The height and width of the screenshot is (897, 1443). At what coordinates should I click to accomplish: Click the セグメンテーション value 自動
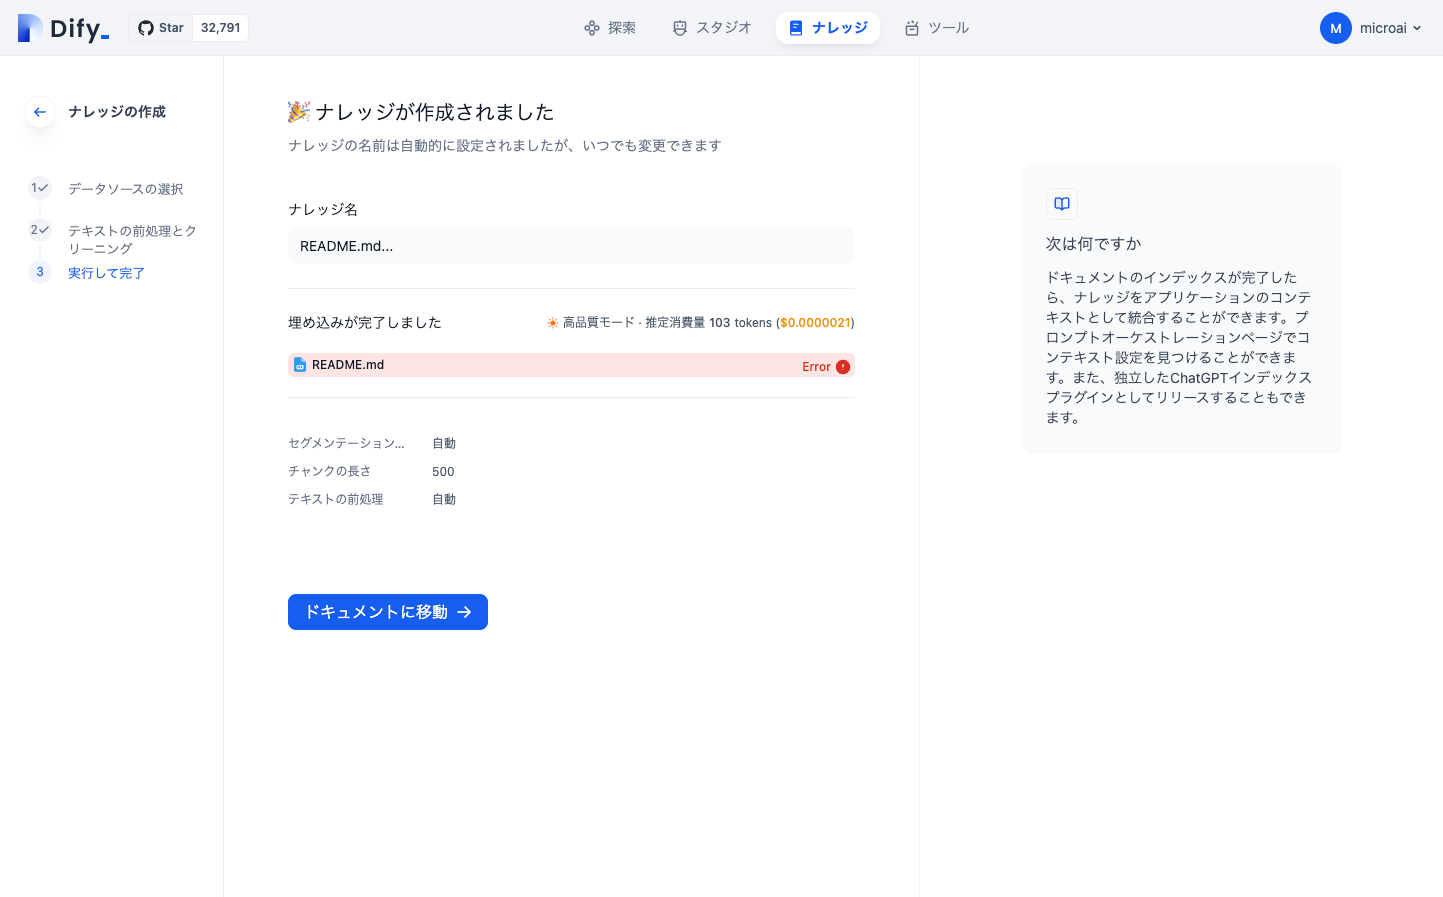(444, 444)
